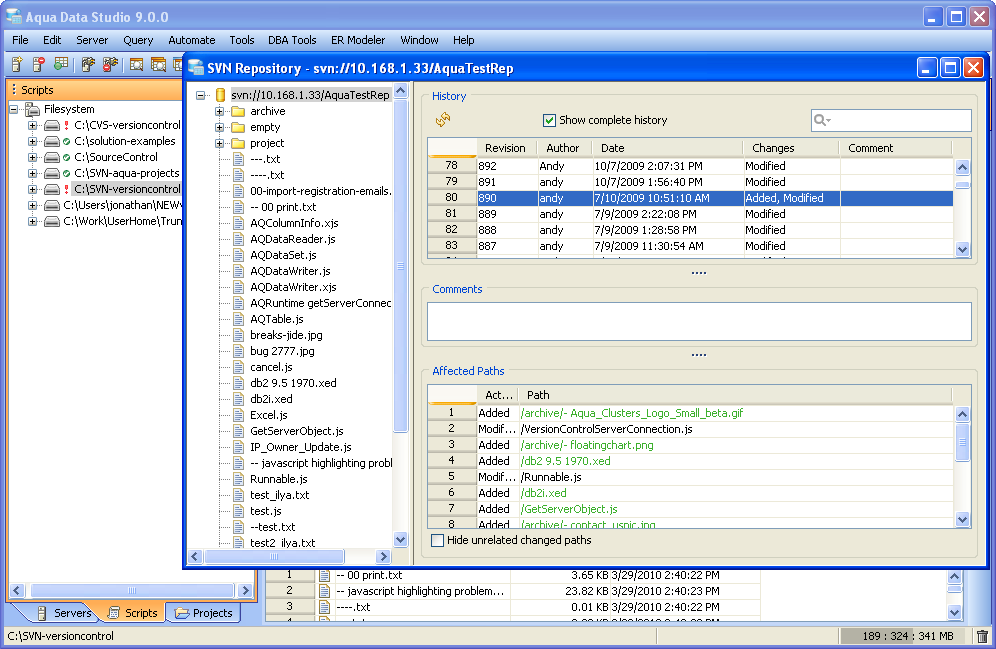The image size is (996, 649).
Task: Click the garbage collection trash icon
Action: pos(982,636)
